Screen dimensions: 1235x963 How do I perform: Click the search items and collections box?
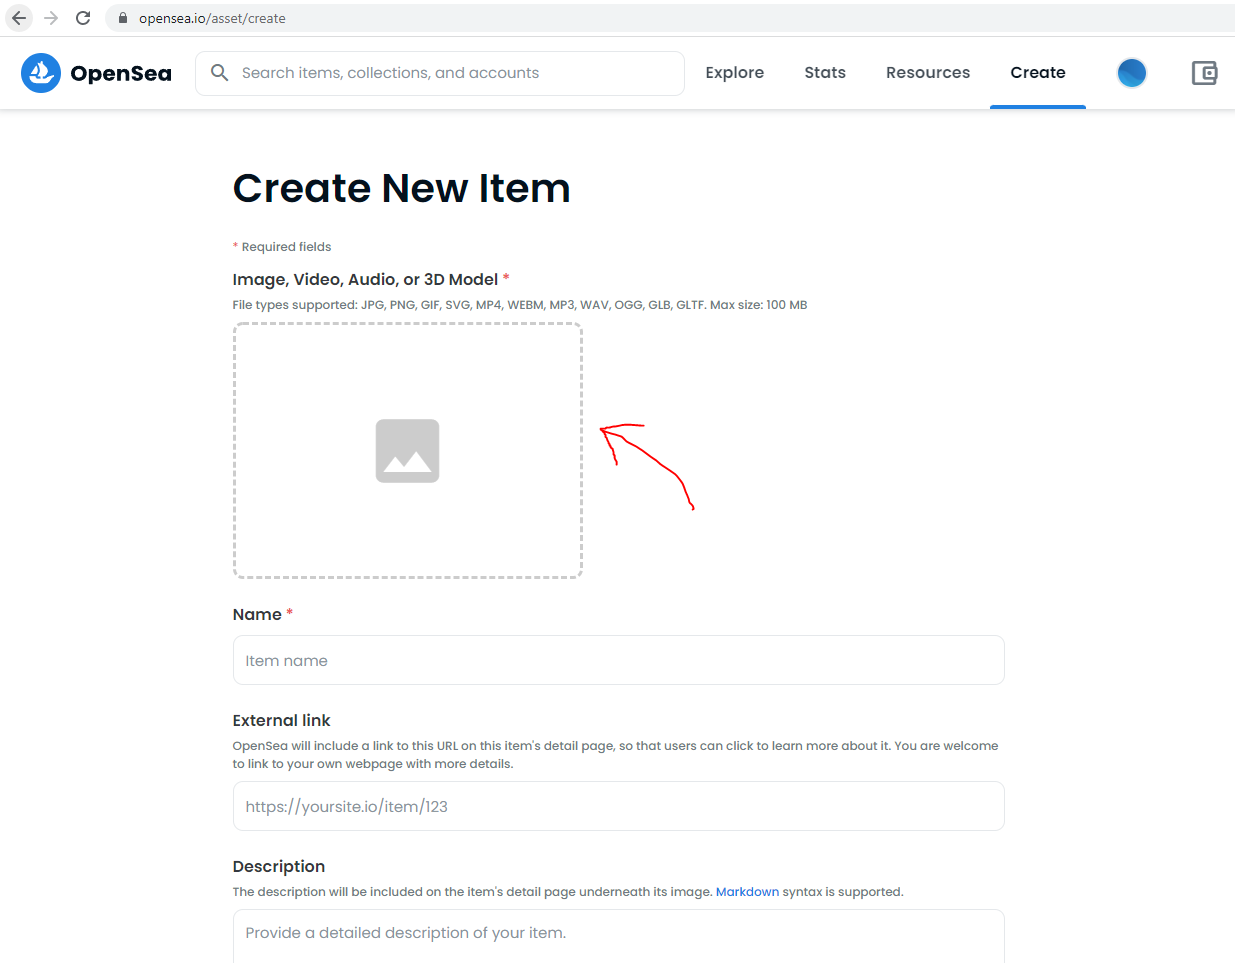click(440, 73)
